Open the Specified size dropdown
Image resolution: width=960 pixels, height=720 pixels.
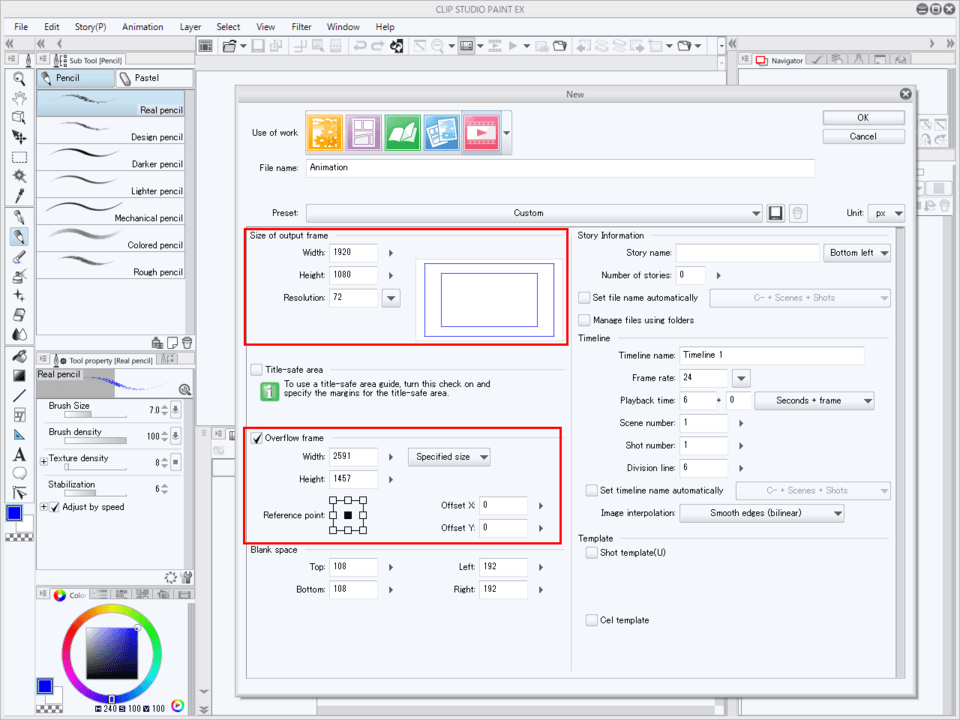(449, 457)
